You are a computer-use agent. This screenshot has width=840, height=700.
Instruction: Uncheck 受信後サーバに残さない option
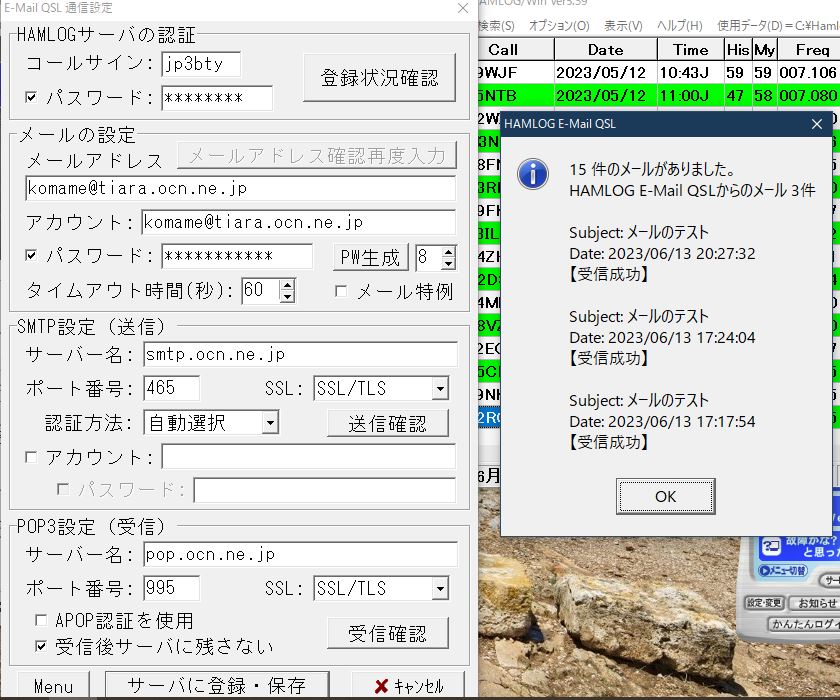click(x=41, y=646)
